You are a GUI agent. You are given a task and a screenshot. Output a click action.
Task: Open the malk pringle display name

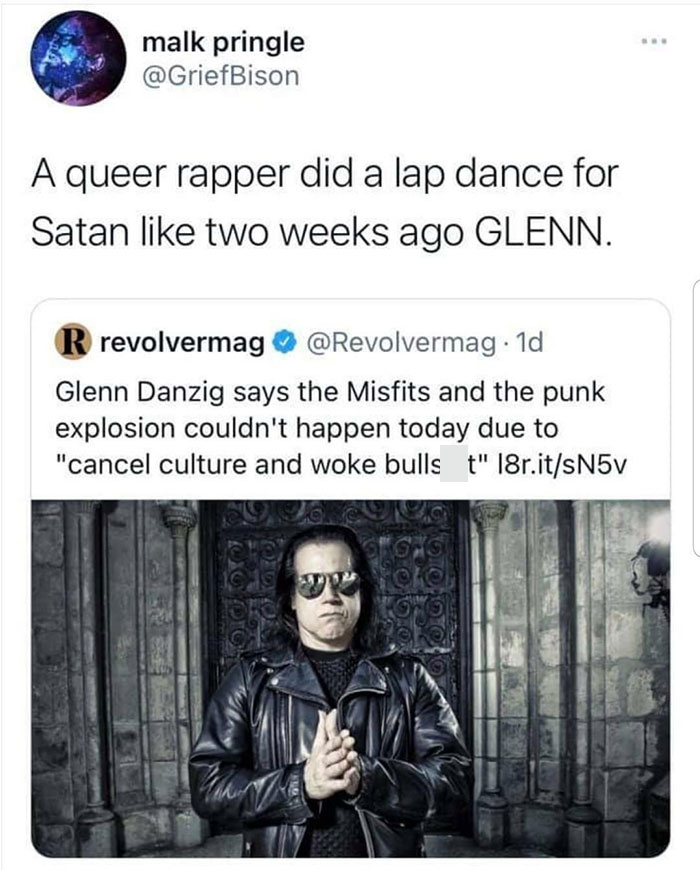pyautogui.click(x=223, y=42)
